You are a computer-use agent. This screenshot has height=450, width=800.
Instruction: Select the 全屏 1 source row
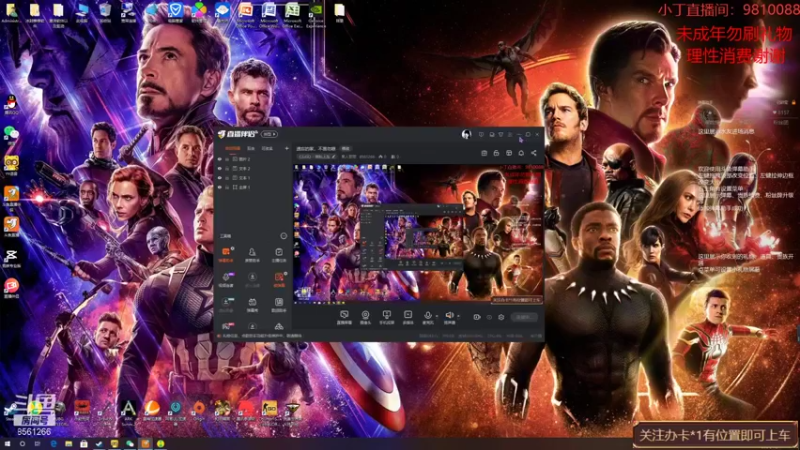(253, 187)
